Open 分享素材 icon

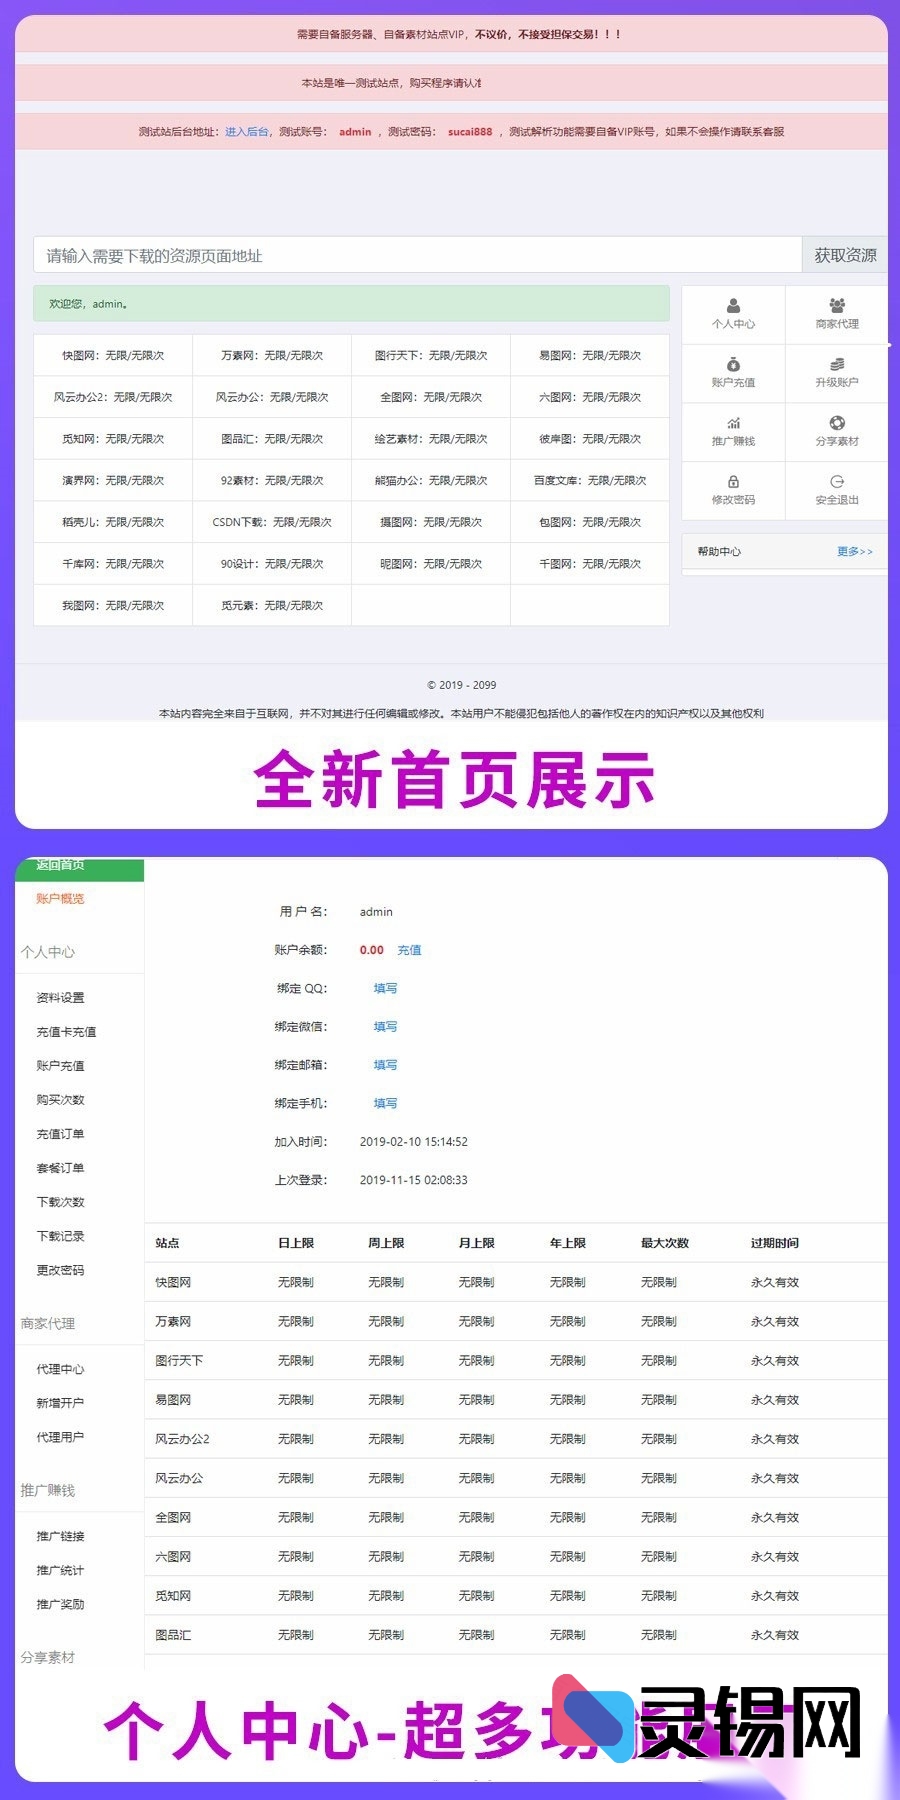point(837,423)
